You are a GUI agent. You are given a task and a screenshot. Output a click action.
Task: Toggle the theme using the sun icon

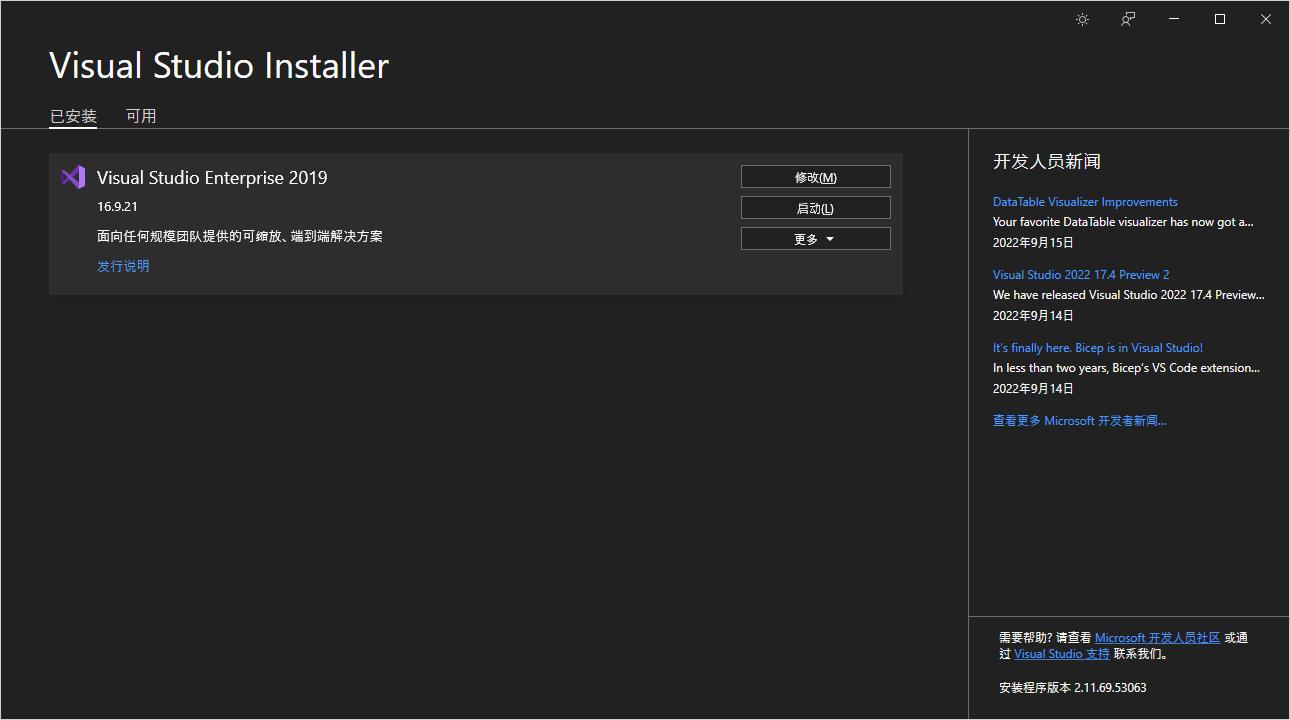pos(1082,19)
